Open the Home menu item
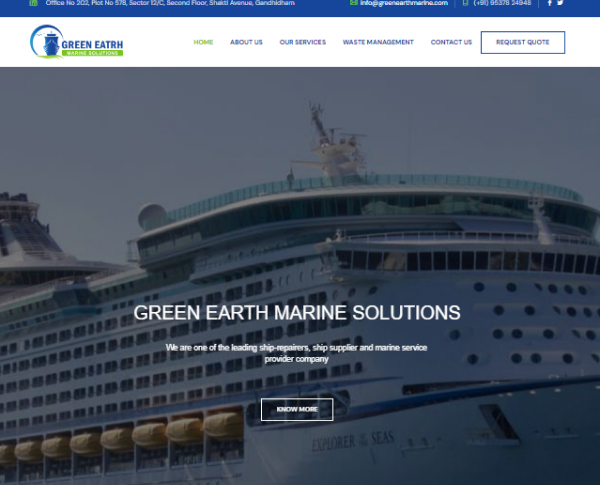The image size is (600, 485). [x=203, y=42]
